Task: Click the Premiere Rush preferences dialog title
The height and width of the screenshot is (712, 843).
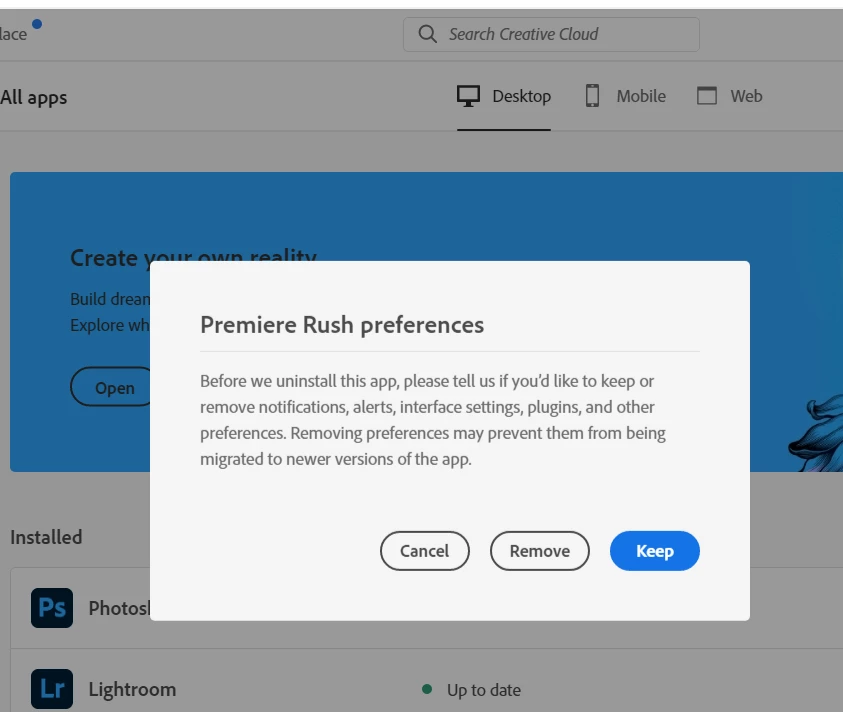Action: click(342, 325)
